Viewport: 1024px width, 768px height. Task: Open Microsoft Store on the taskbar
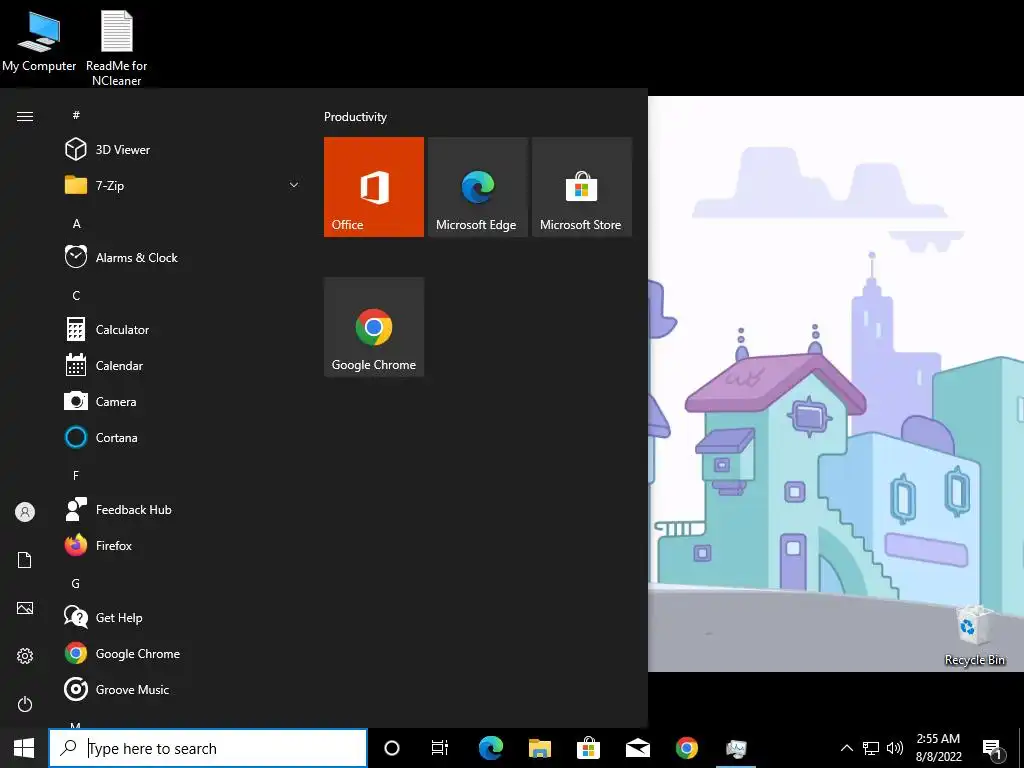(x=588, y=748)
